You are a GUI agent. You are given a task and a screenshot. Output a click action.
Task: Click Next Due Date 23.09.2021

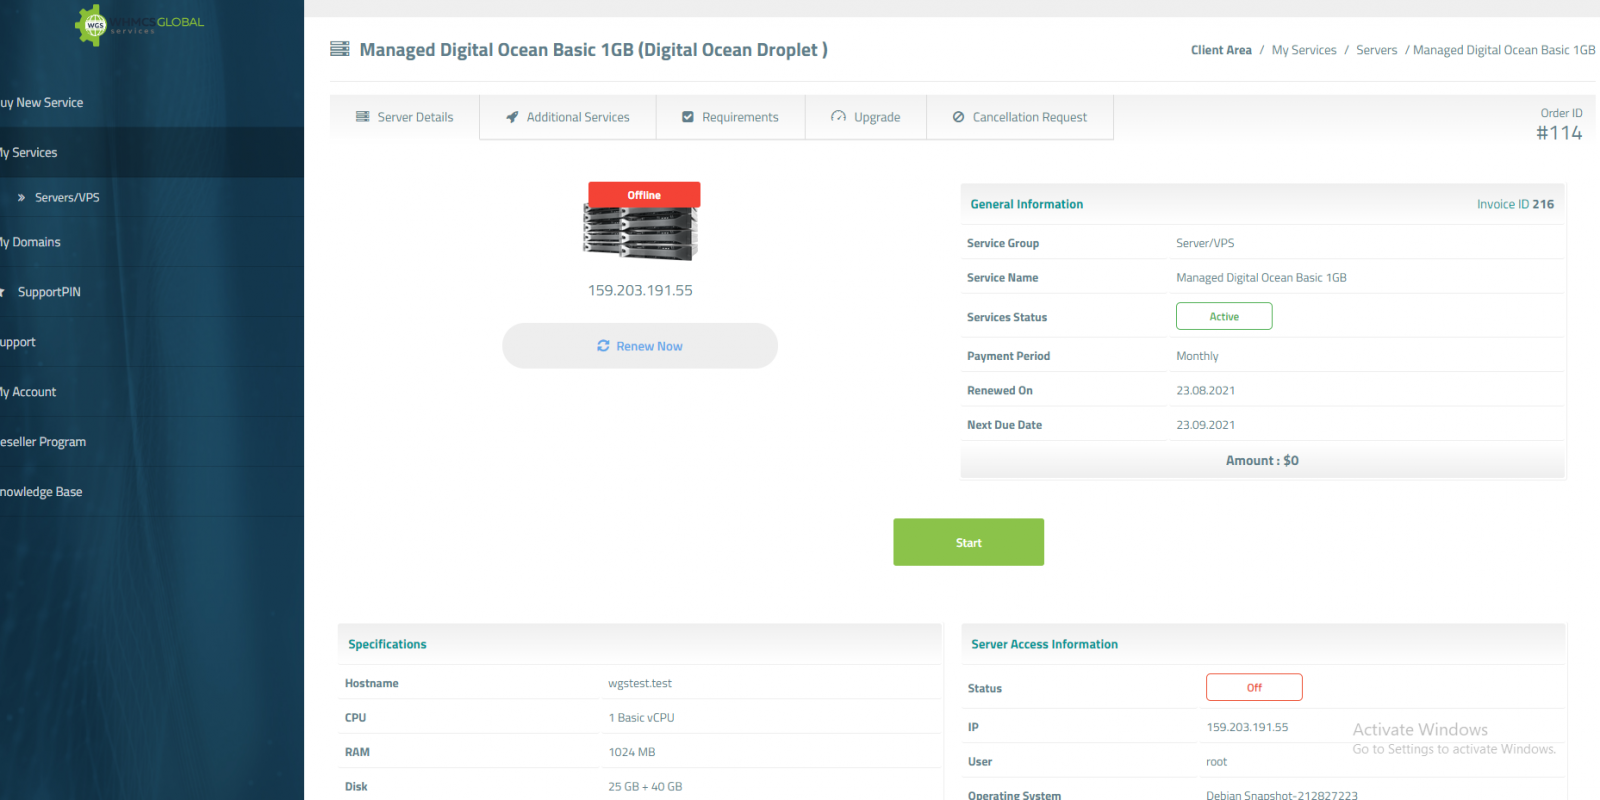(x=1205, y=425)
